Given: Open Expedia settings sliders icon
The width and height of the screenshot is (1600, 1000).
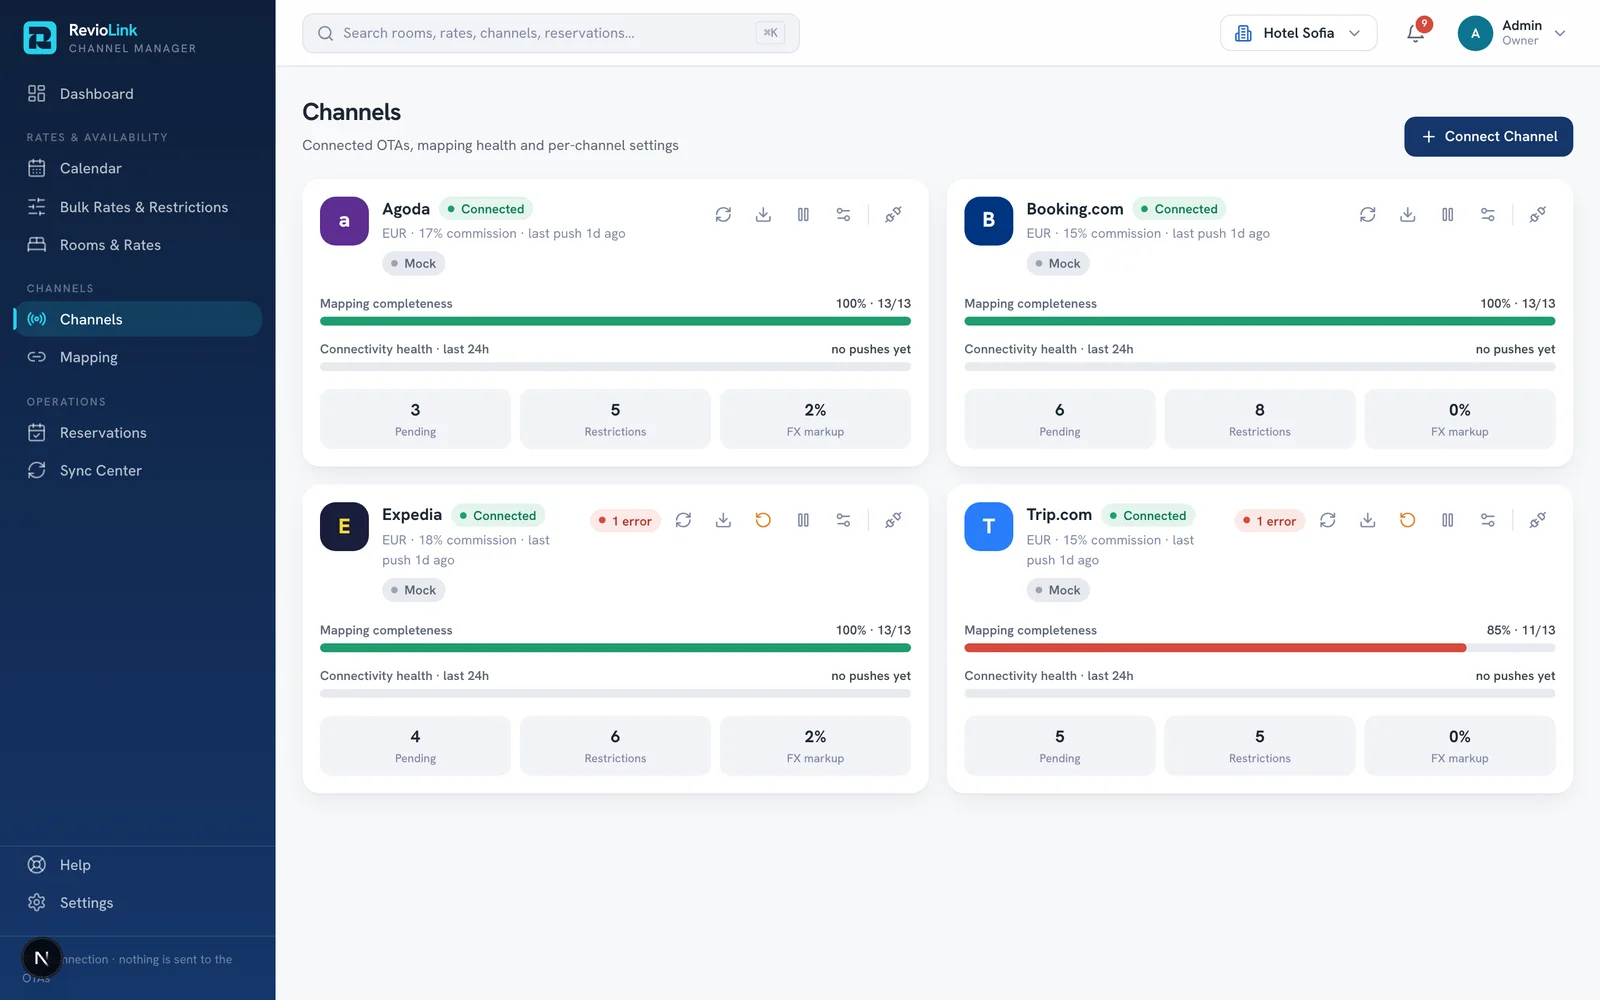Looking at the screenshot, I should [x=843, y=520].
